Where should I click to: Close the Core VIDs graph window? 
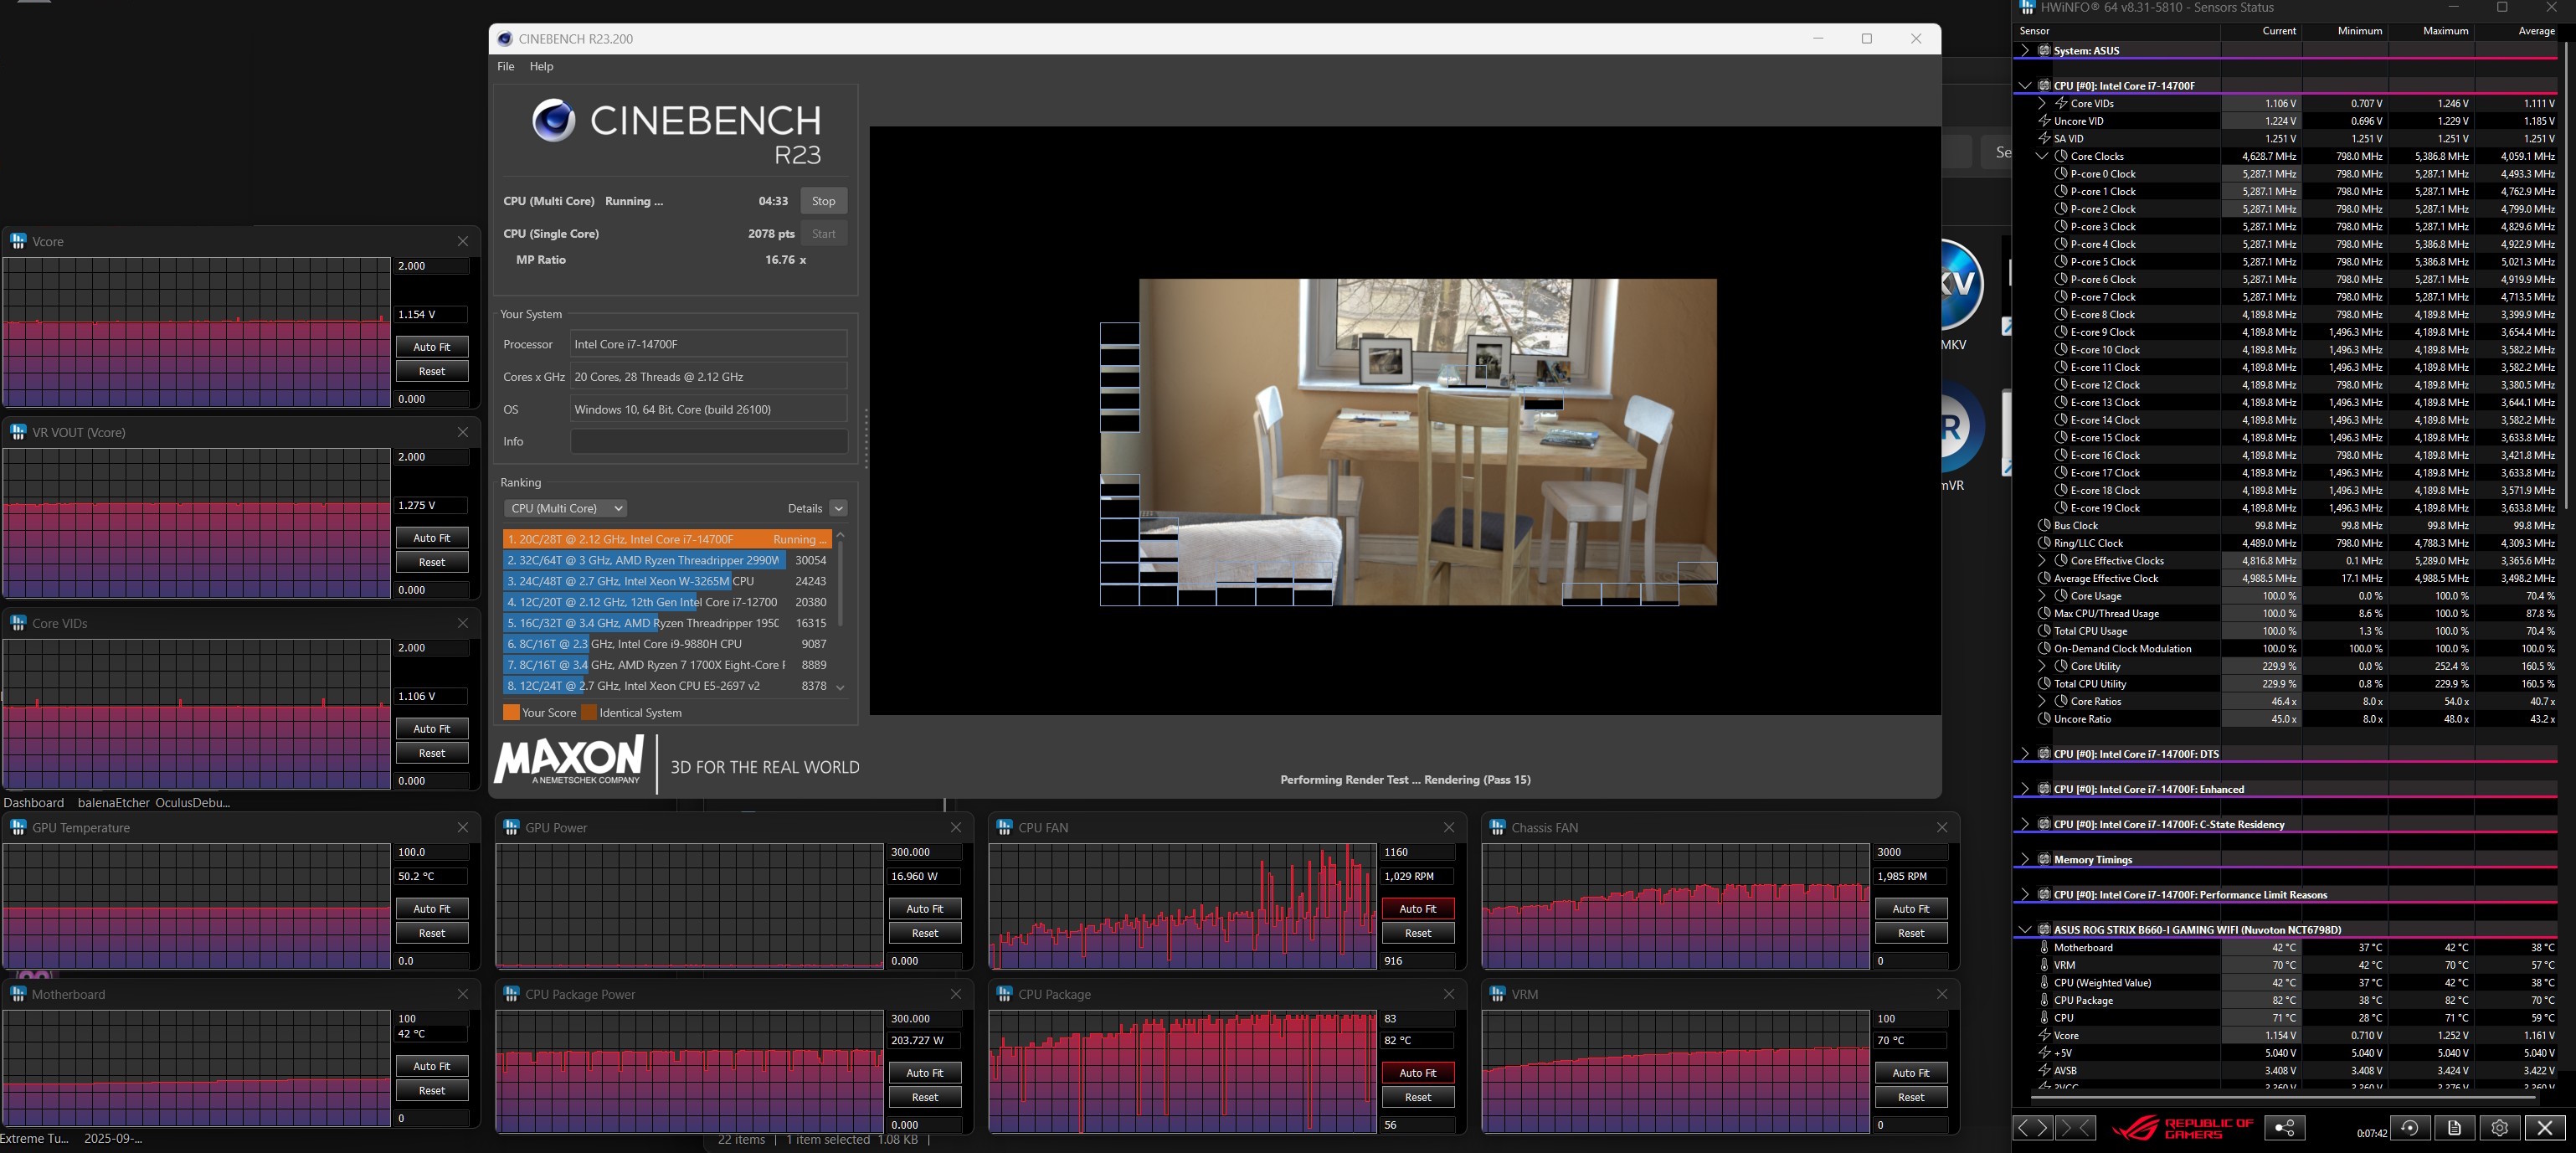point(463,623)
